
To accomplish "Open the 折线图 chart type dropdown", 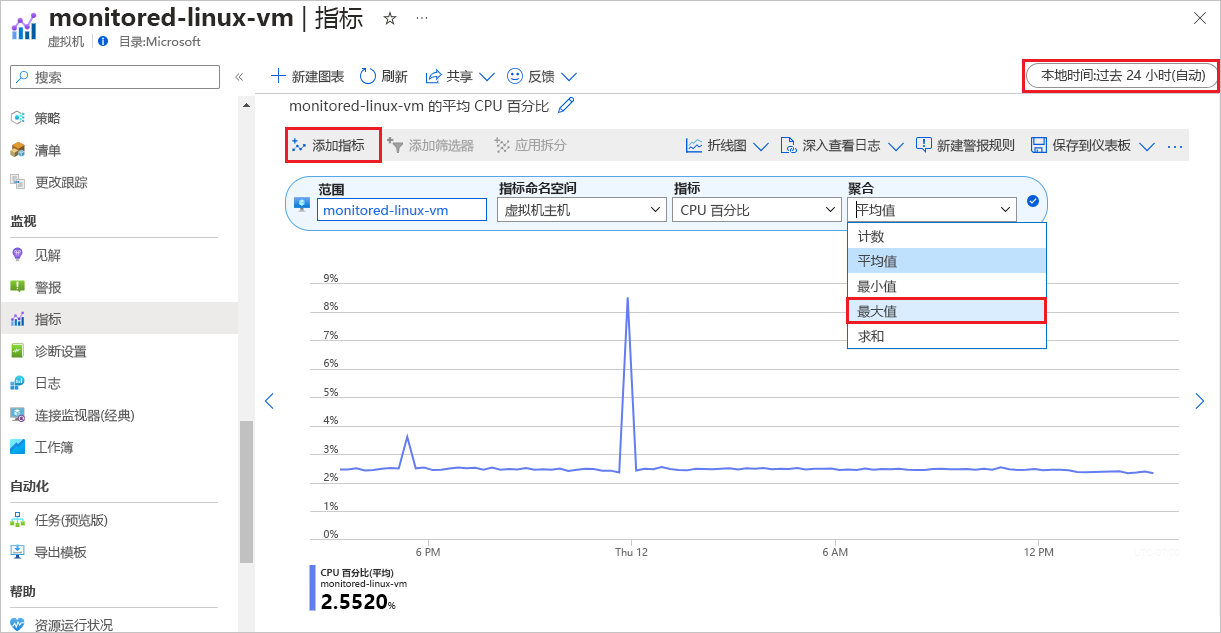I will (x=727, y=145).
